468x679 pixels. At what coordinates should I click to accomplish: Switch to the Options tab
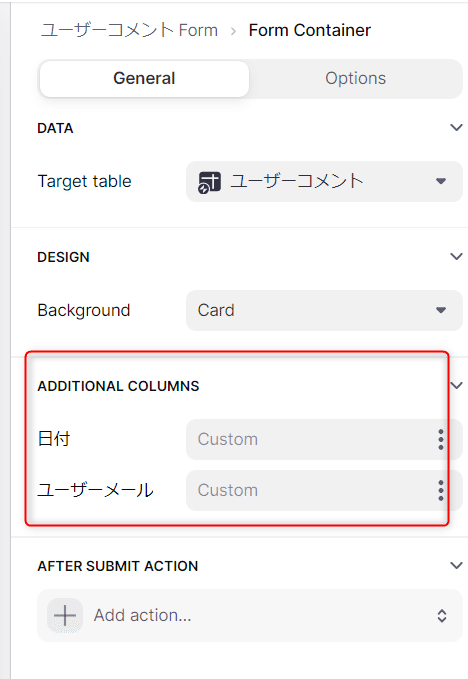coord(355,79)
